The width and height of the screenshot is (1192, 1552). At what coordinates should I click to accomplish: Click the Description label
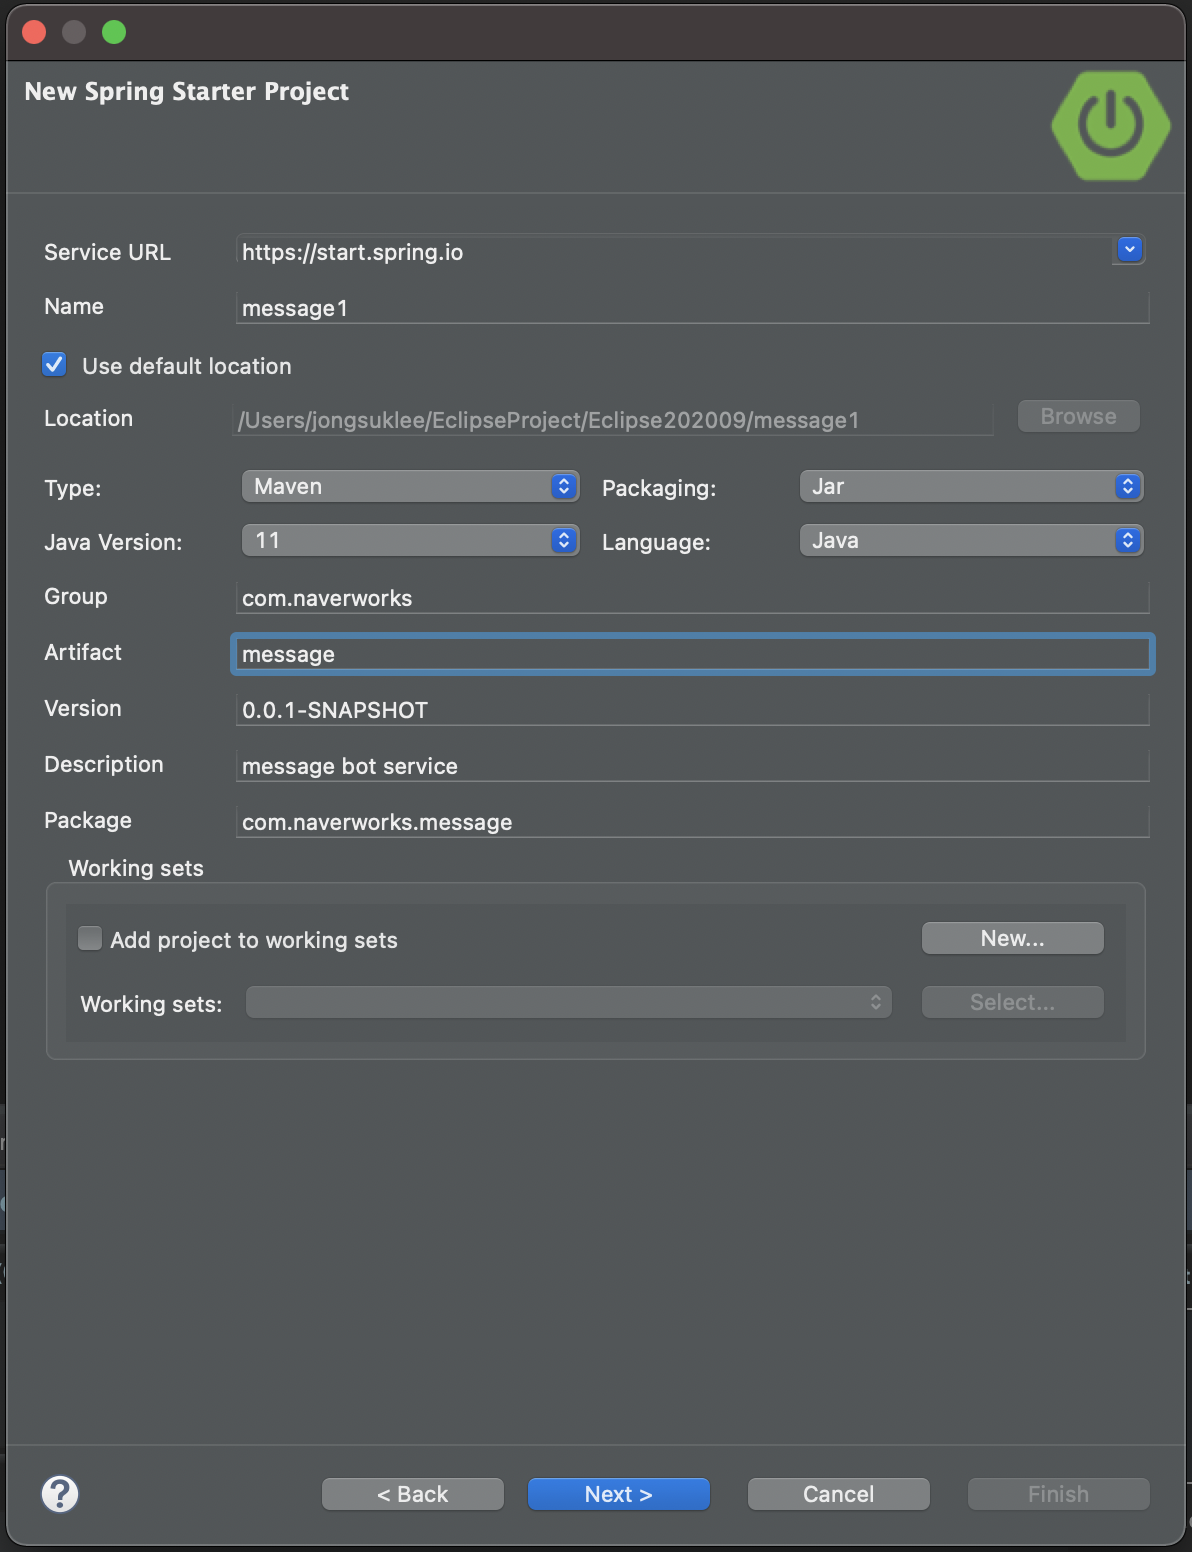tap(104, 764)
